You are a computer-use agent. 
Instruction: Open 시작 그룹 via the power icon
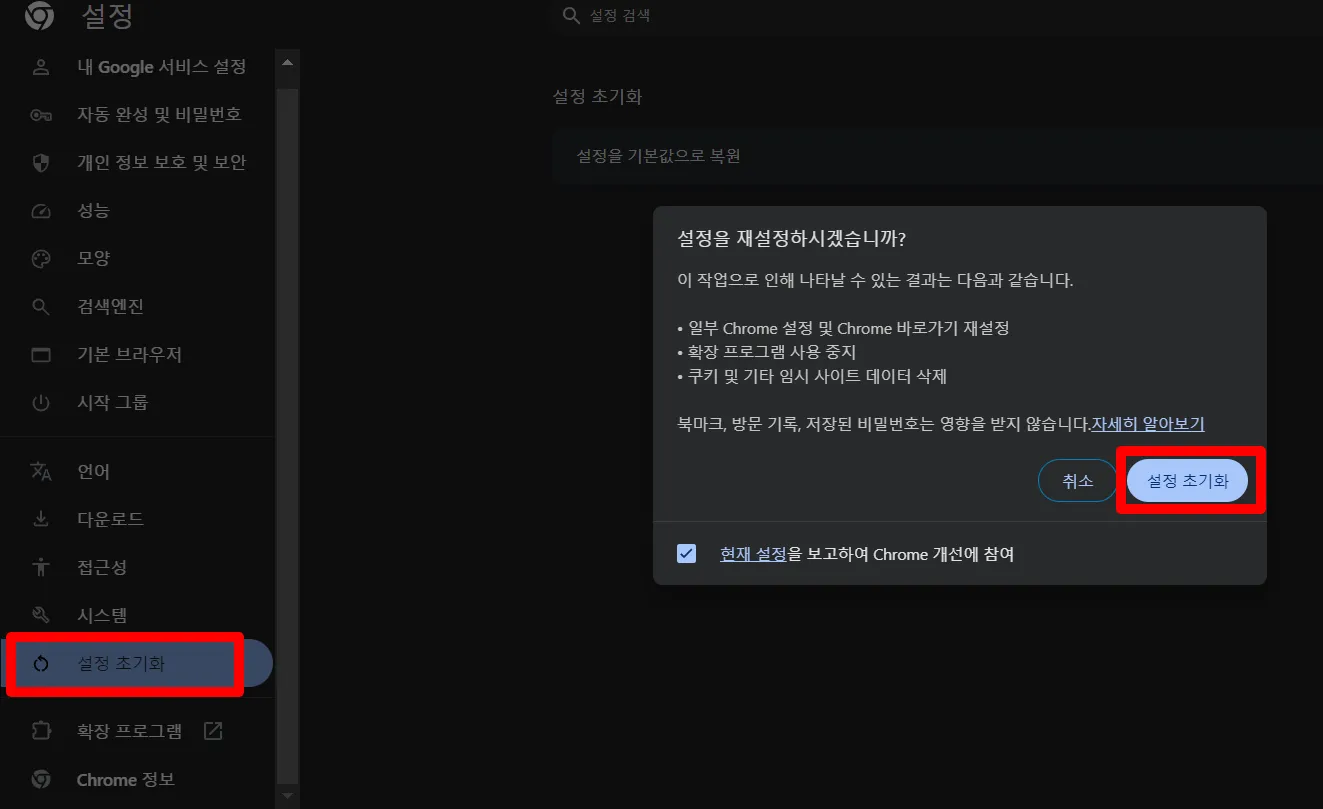pyautogui.click(x=41, y=402)
